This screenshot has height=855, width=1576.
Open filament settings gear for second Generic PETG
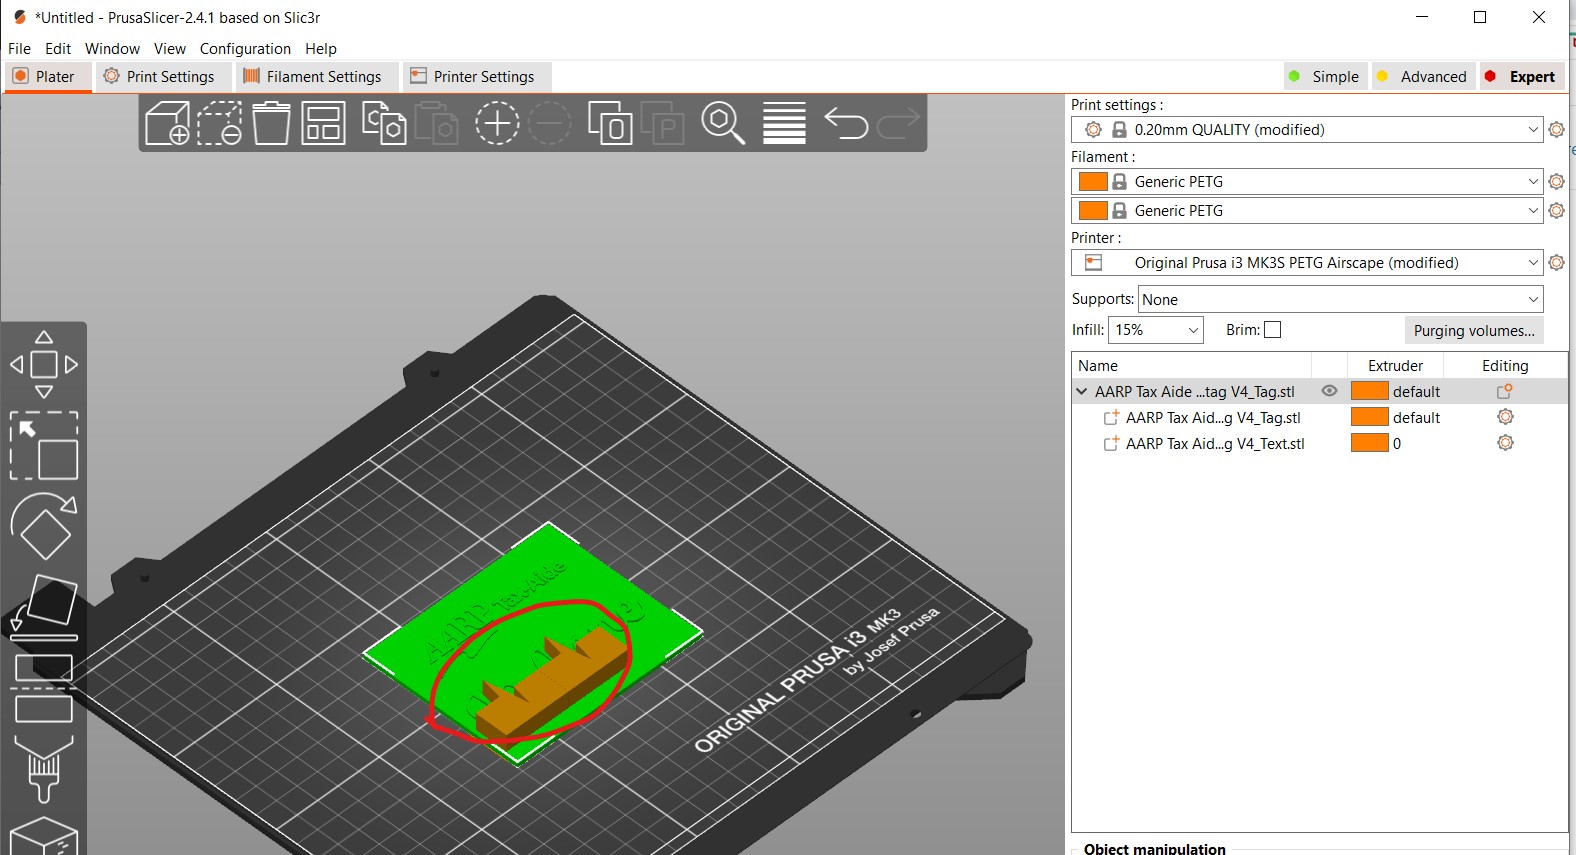pos(1556,210)
